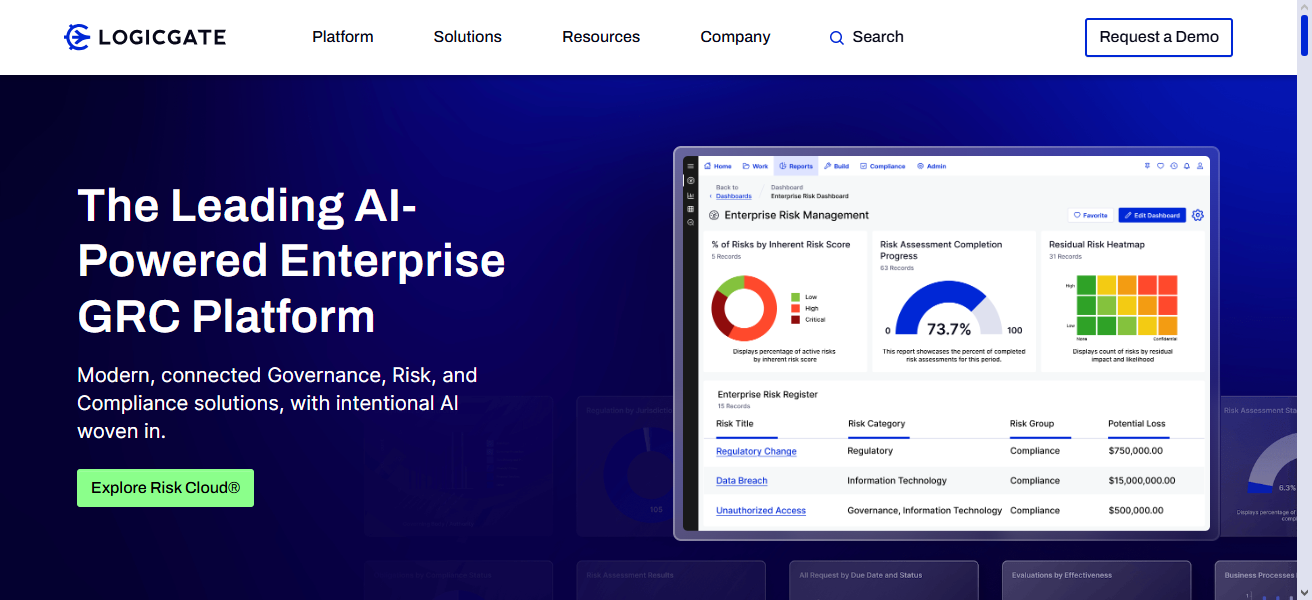Click the table grid icon in the dashboard sidebar

690,208
